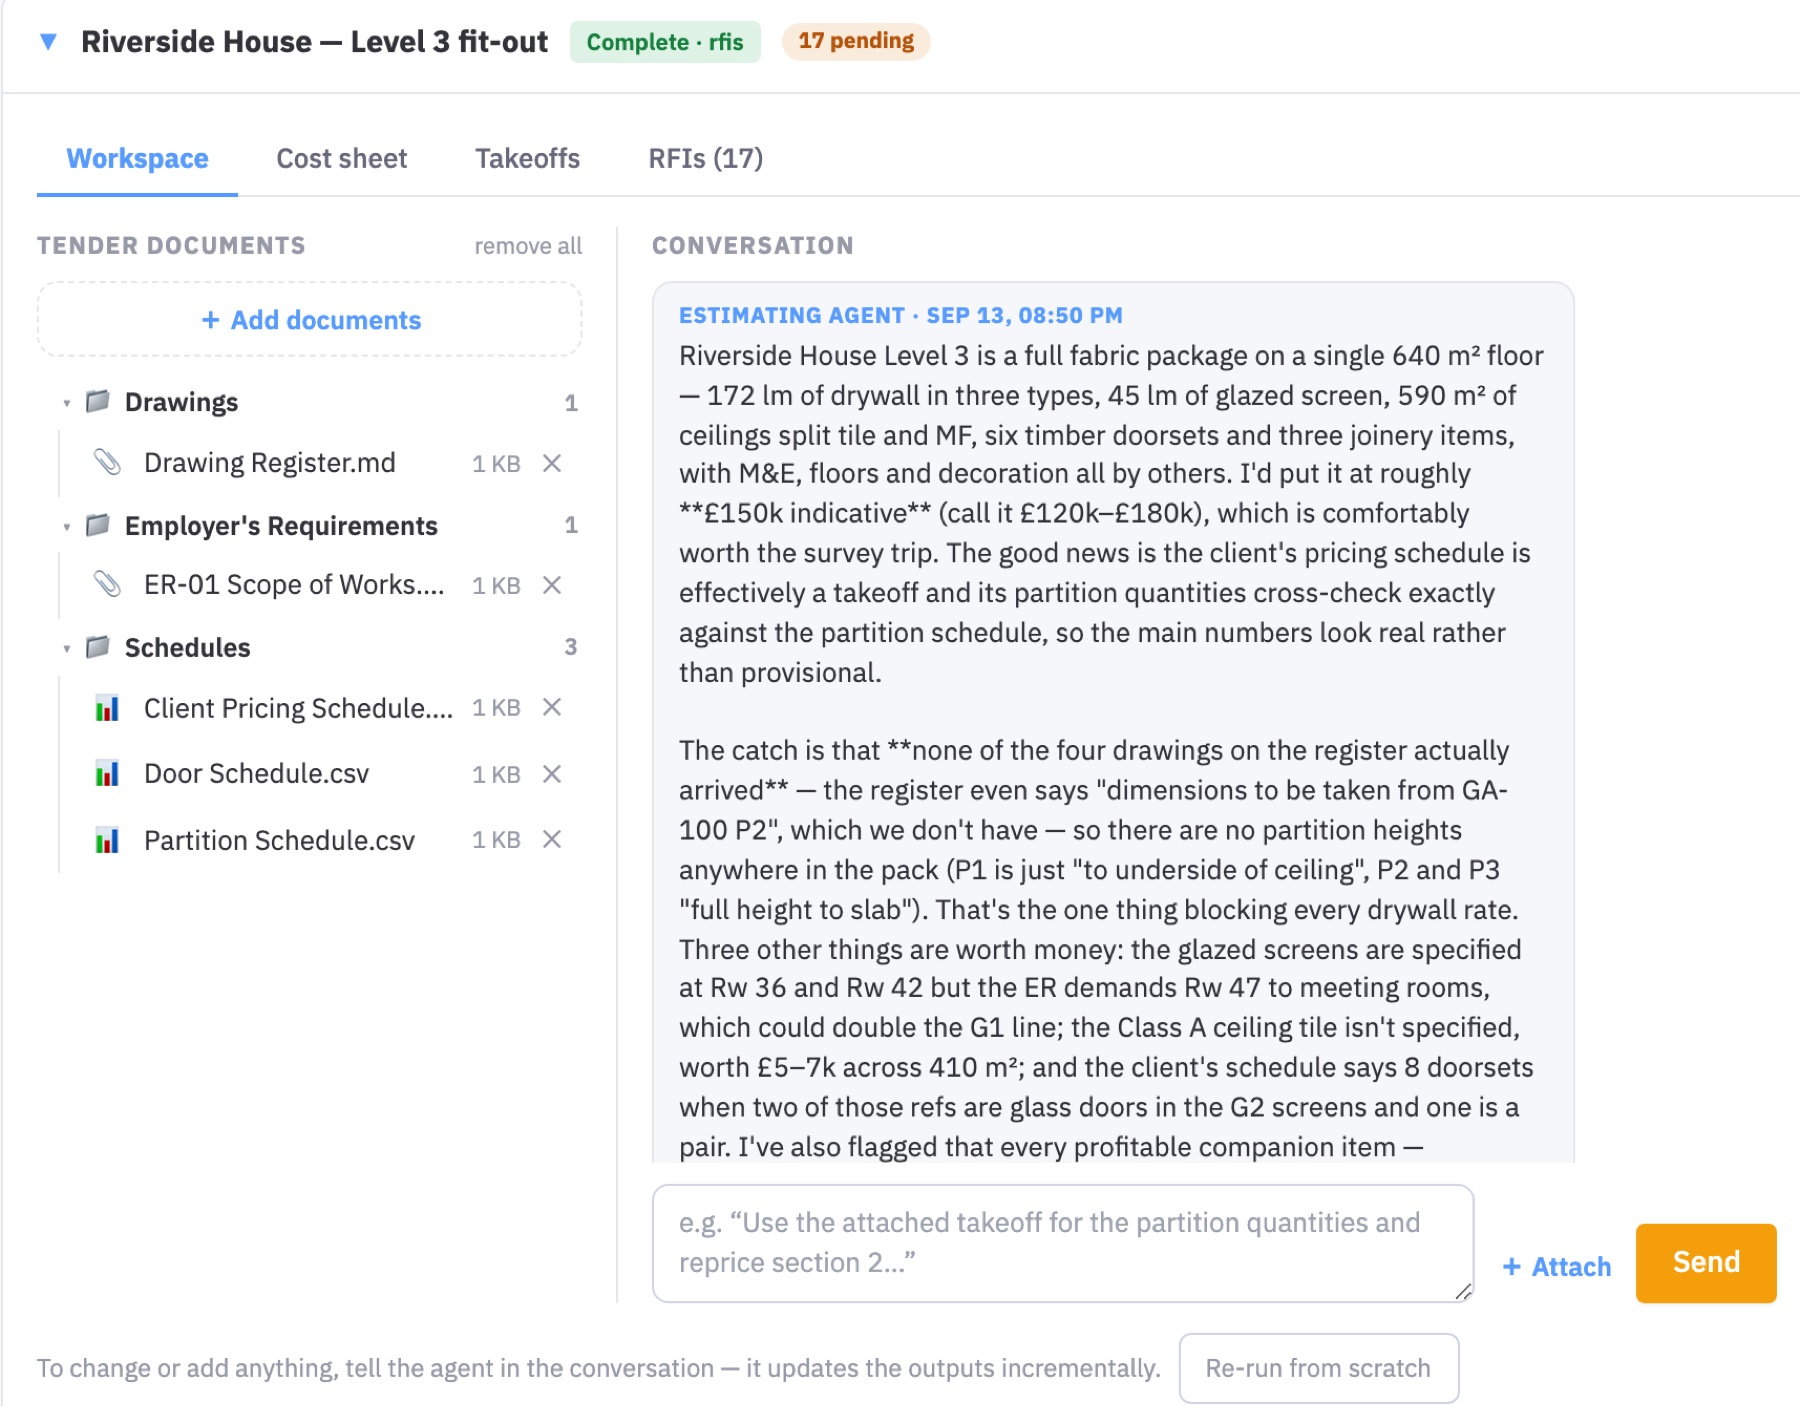Click the remove all link
Viewport: 1800px width, 1406px height.
(528, 246)
